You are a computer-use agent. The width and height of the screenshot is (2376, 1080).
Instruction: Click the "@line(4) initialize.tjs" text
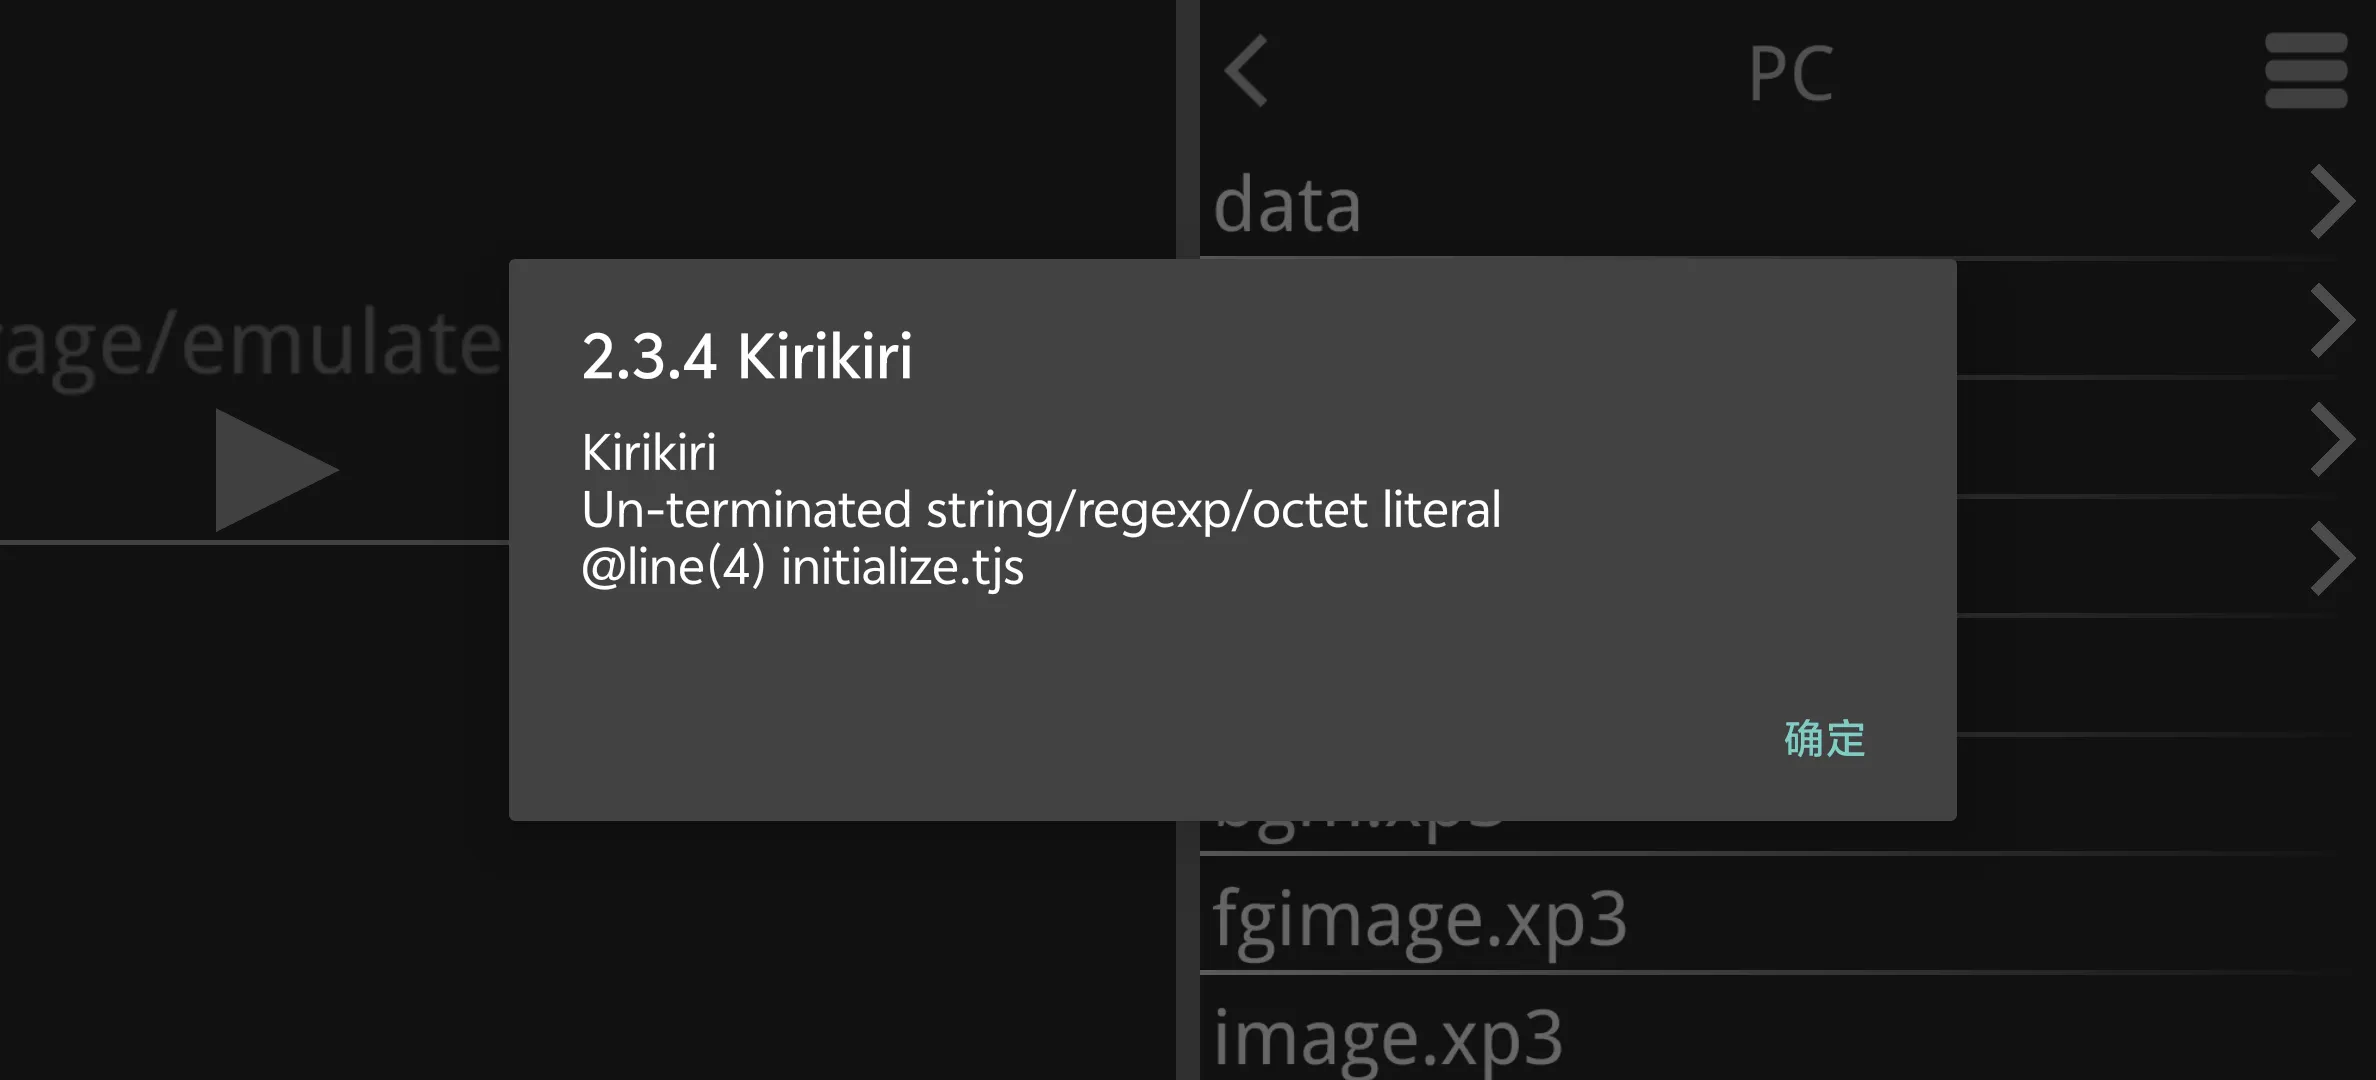click(802, 567)
